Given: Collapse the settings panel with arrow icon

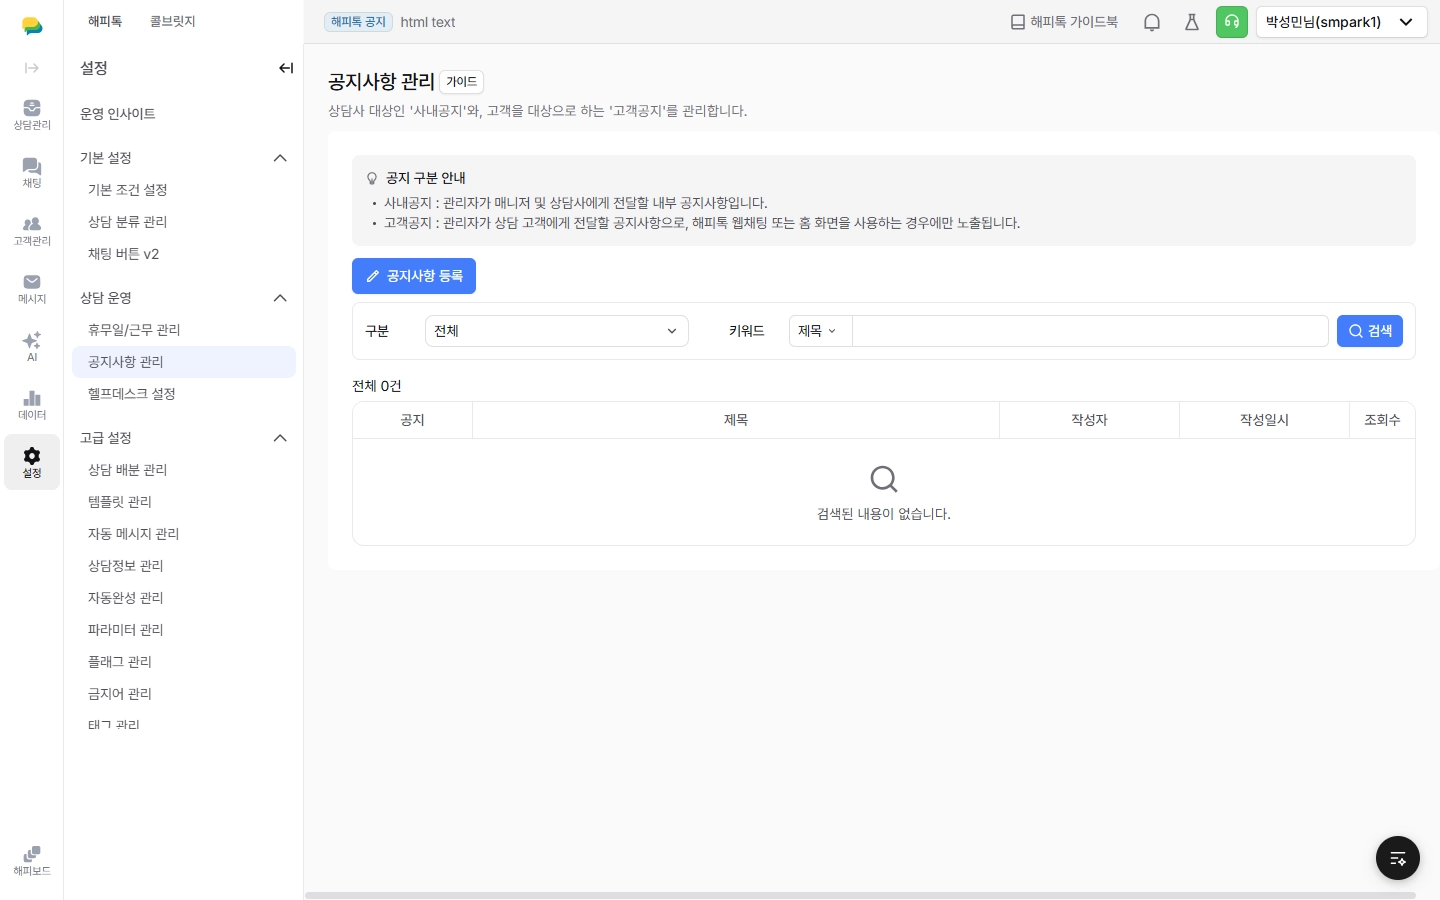Looking at the screenshot, I should coord(286,68).
